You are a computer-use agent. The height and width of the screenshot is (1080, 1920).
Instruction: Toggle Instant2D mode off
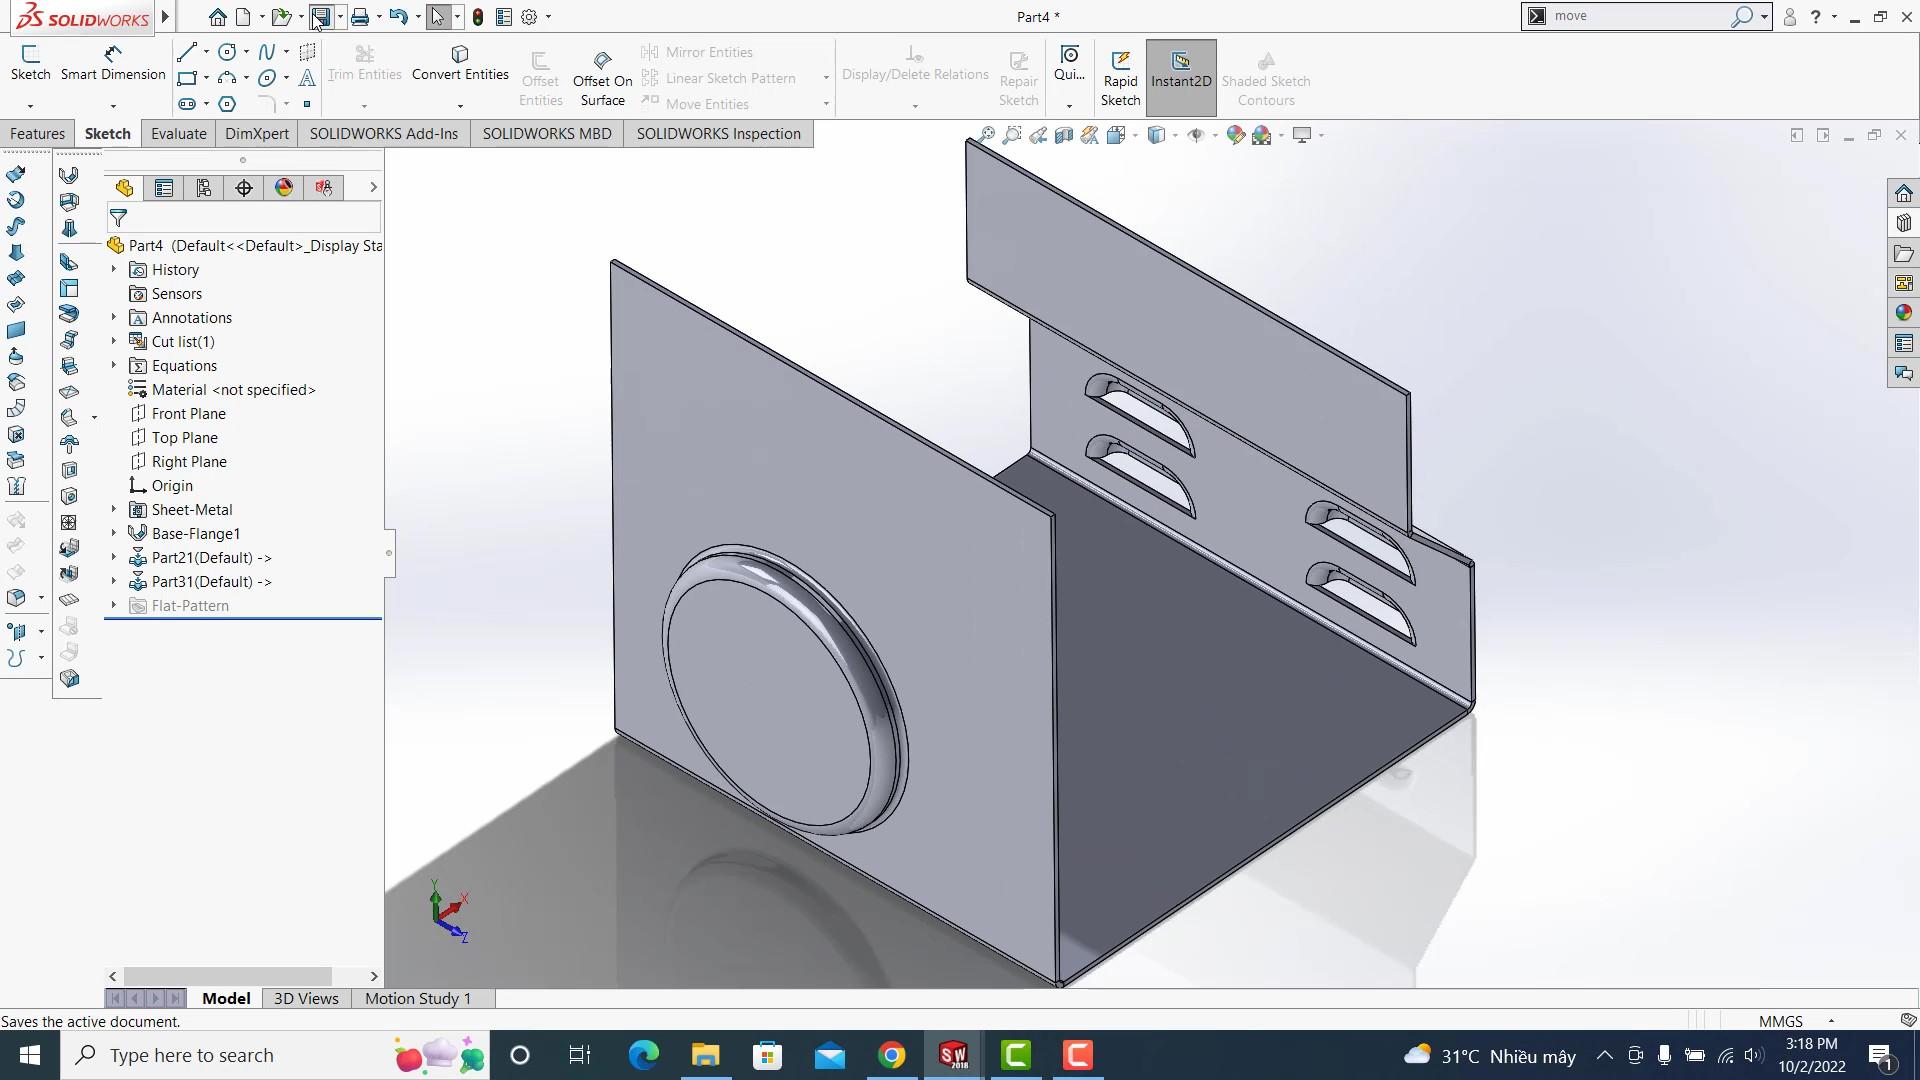tap(1181, 75)
